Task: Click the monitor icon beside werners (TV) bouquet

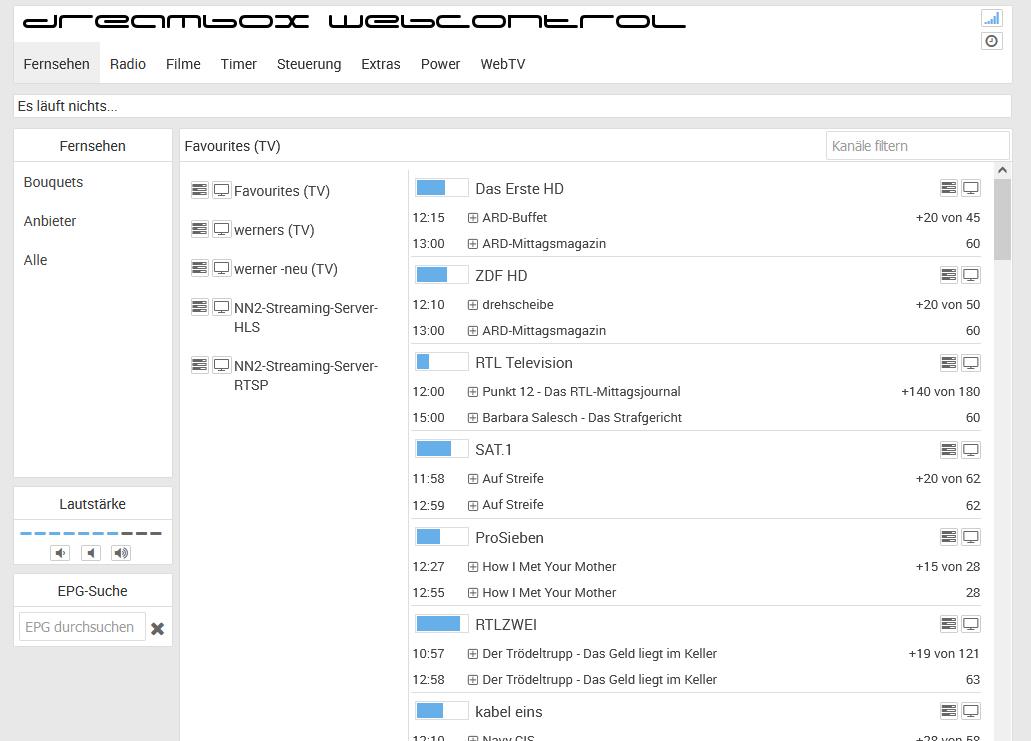Action: (x=222, y=229)
